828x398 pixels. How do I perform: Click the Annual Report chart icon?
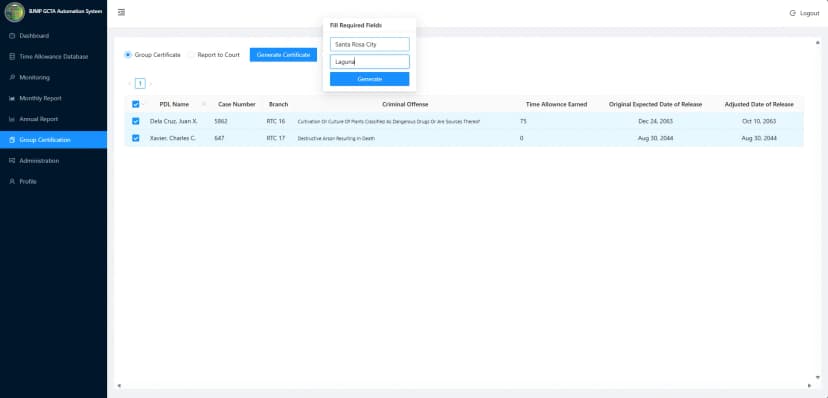[x=12, y=119]
